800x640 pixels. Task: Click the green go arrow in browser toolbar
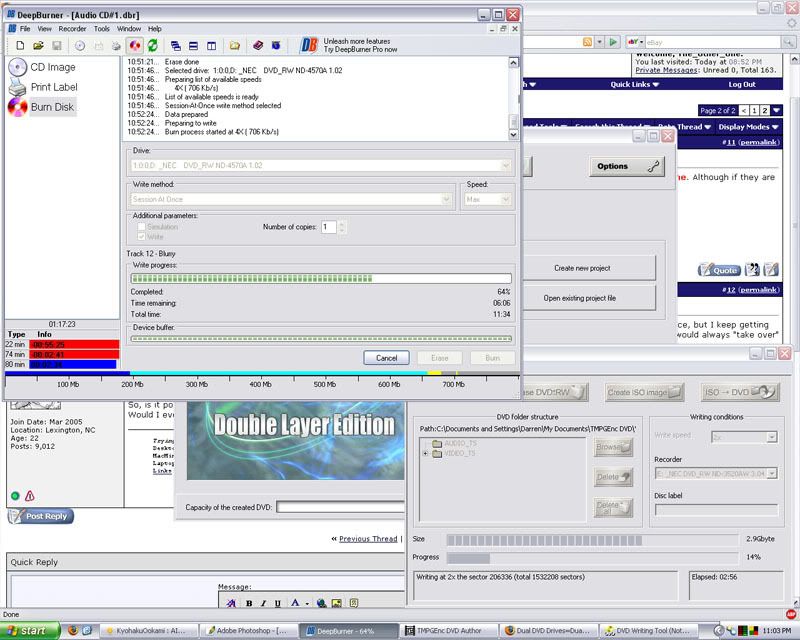tap(613, 42)
